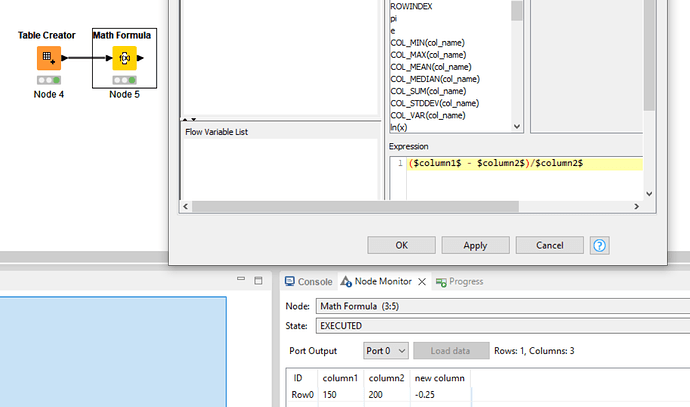Click the Table Creator status traffic light
The height and width of the screenshot is (407, 690).
click(x=47, y=79)
